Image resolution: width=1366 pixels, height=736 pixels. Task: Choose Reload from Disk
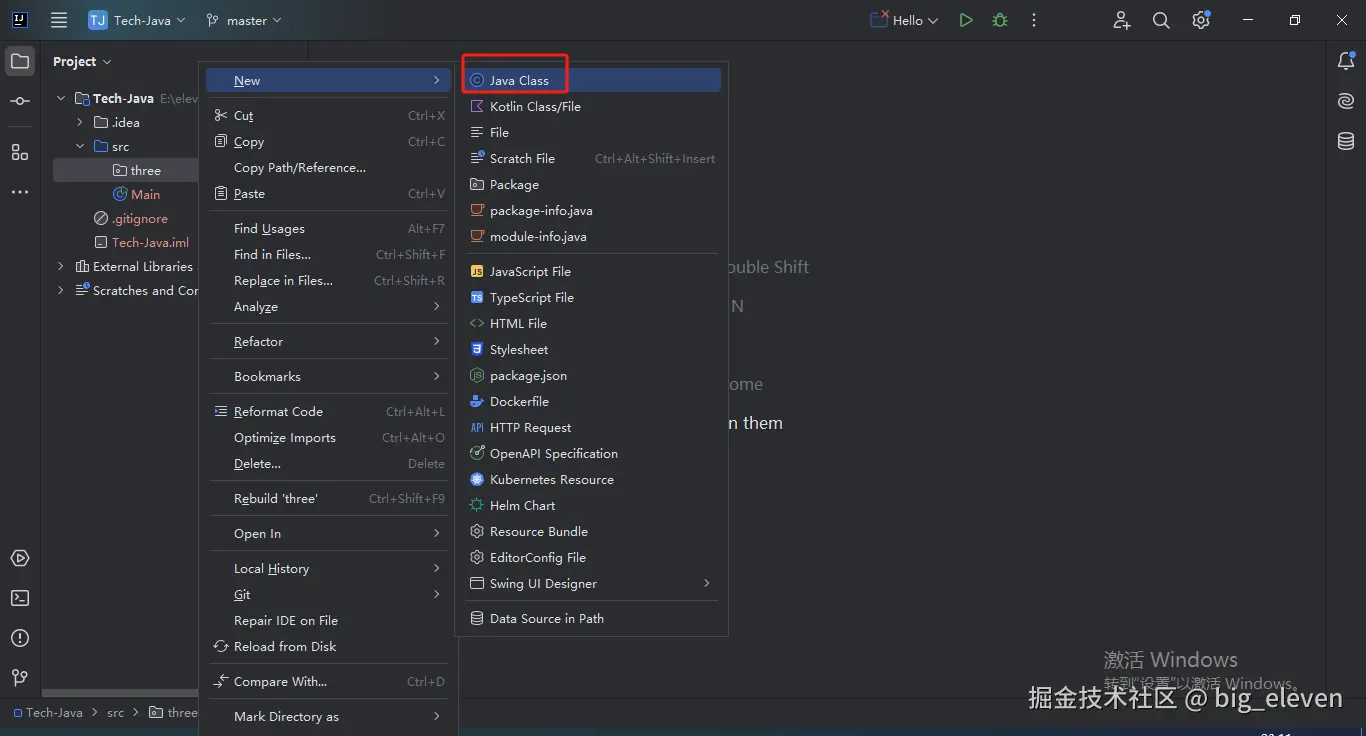pyautogui.click(x=329, y=646)
